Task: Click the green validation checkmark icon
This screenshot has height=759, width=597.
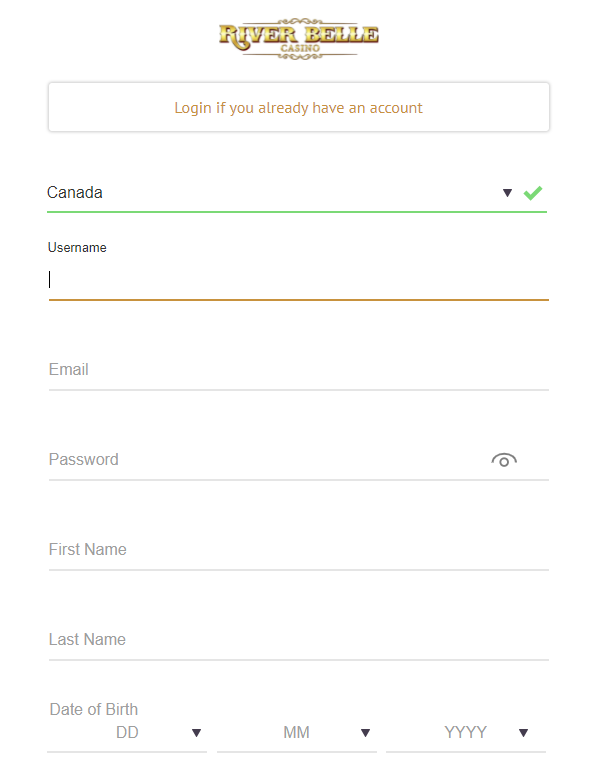Action: point(533,193)
